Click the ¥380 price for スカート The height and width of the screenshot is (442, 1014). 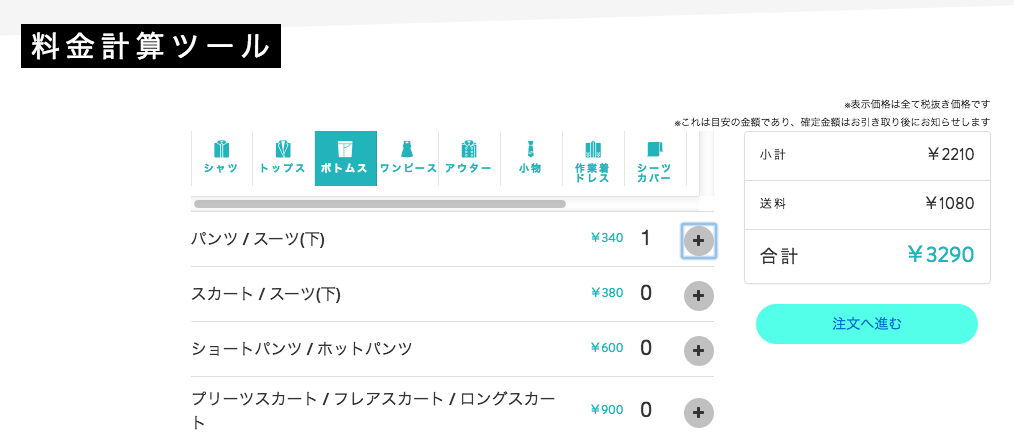(x=607, y=293)
